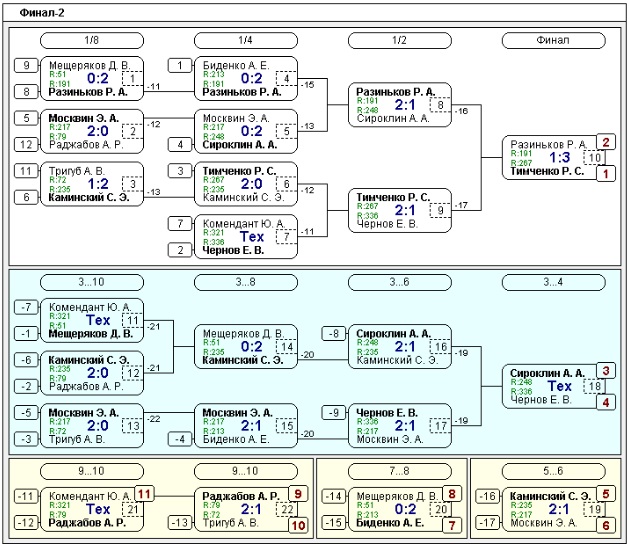Click rating "R:267" under Тимченко Р. С. in 1/2
Image resolution: width=629 pixels, height=546 pixels.
click(x=367, y=206)
